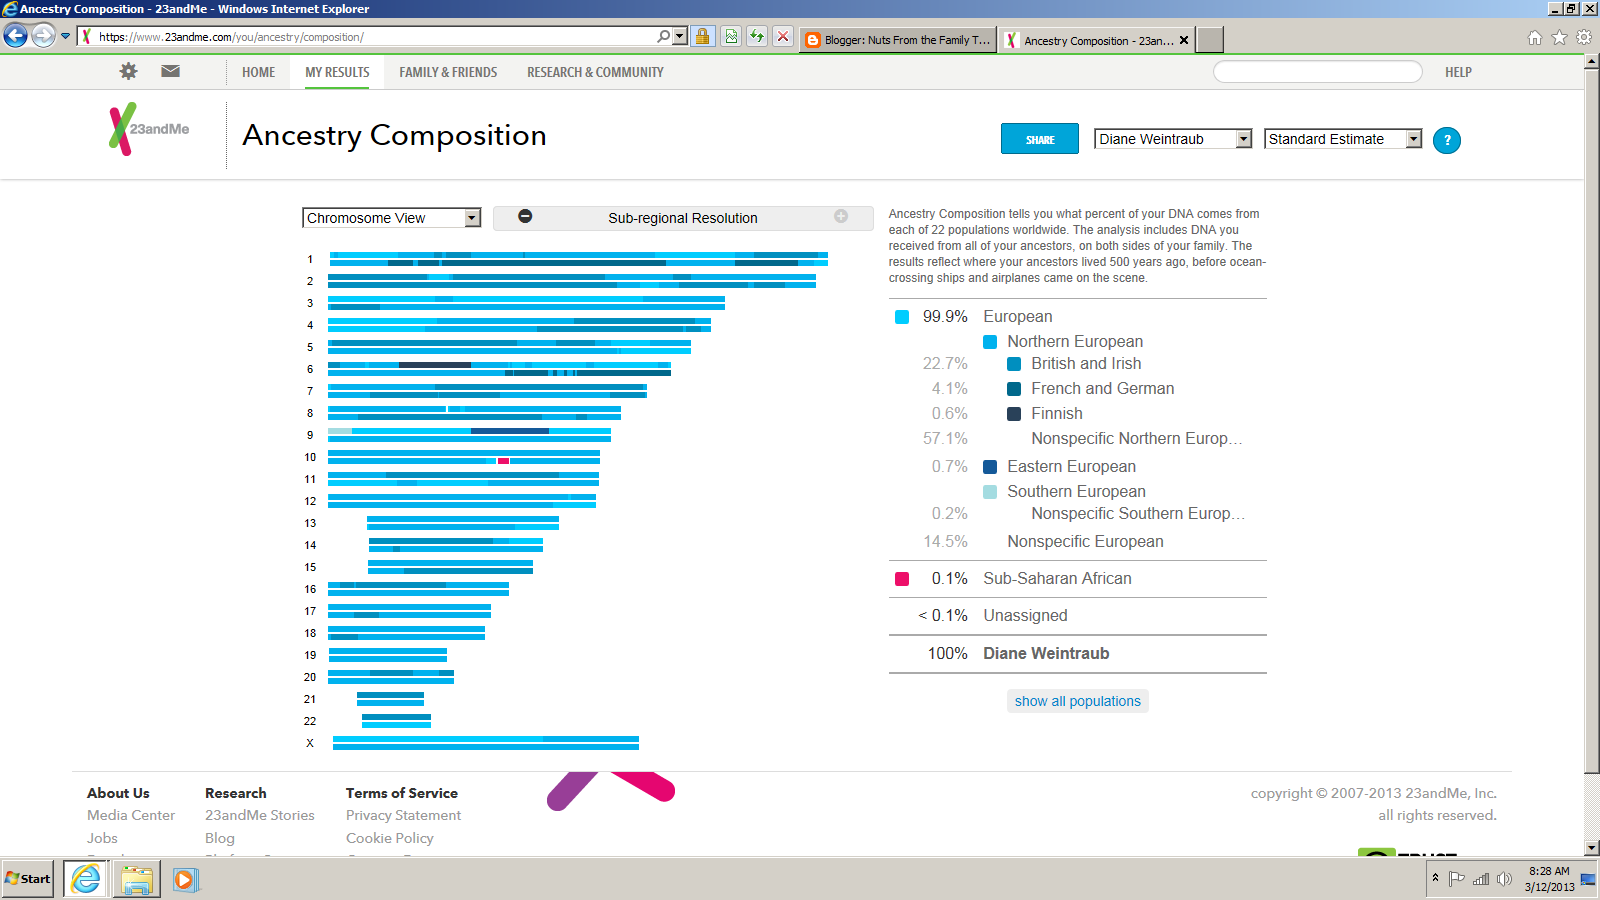This screenshot has height=900, width=1600.
Task: Select the British and Irish color square
Action: 1014,364
